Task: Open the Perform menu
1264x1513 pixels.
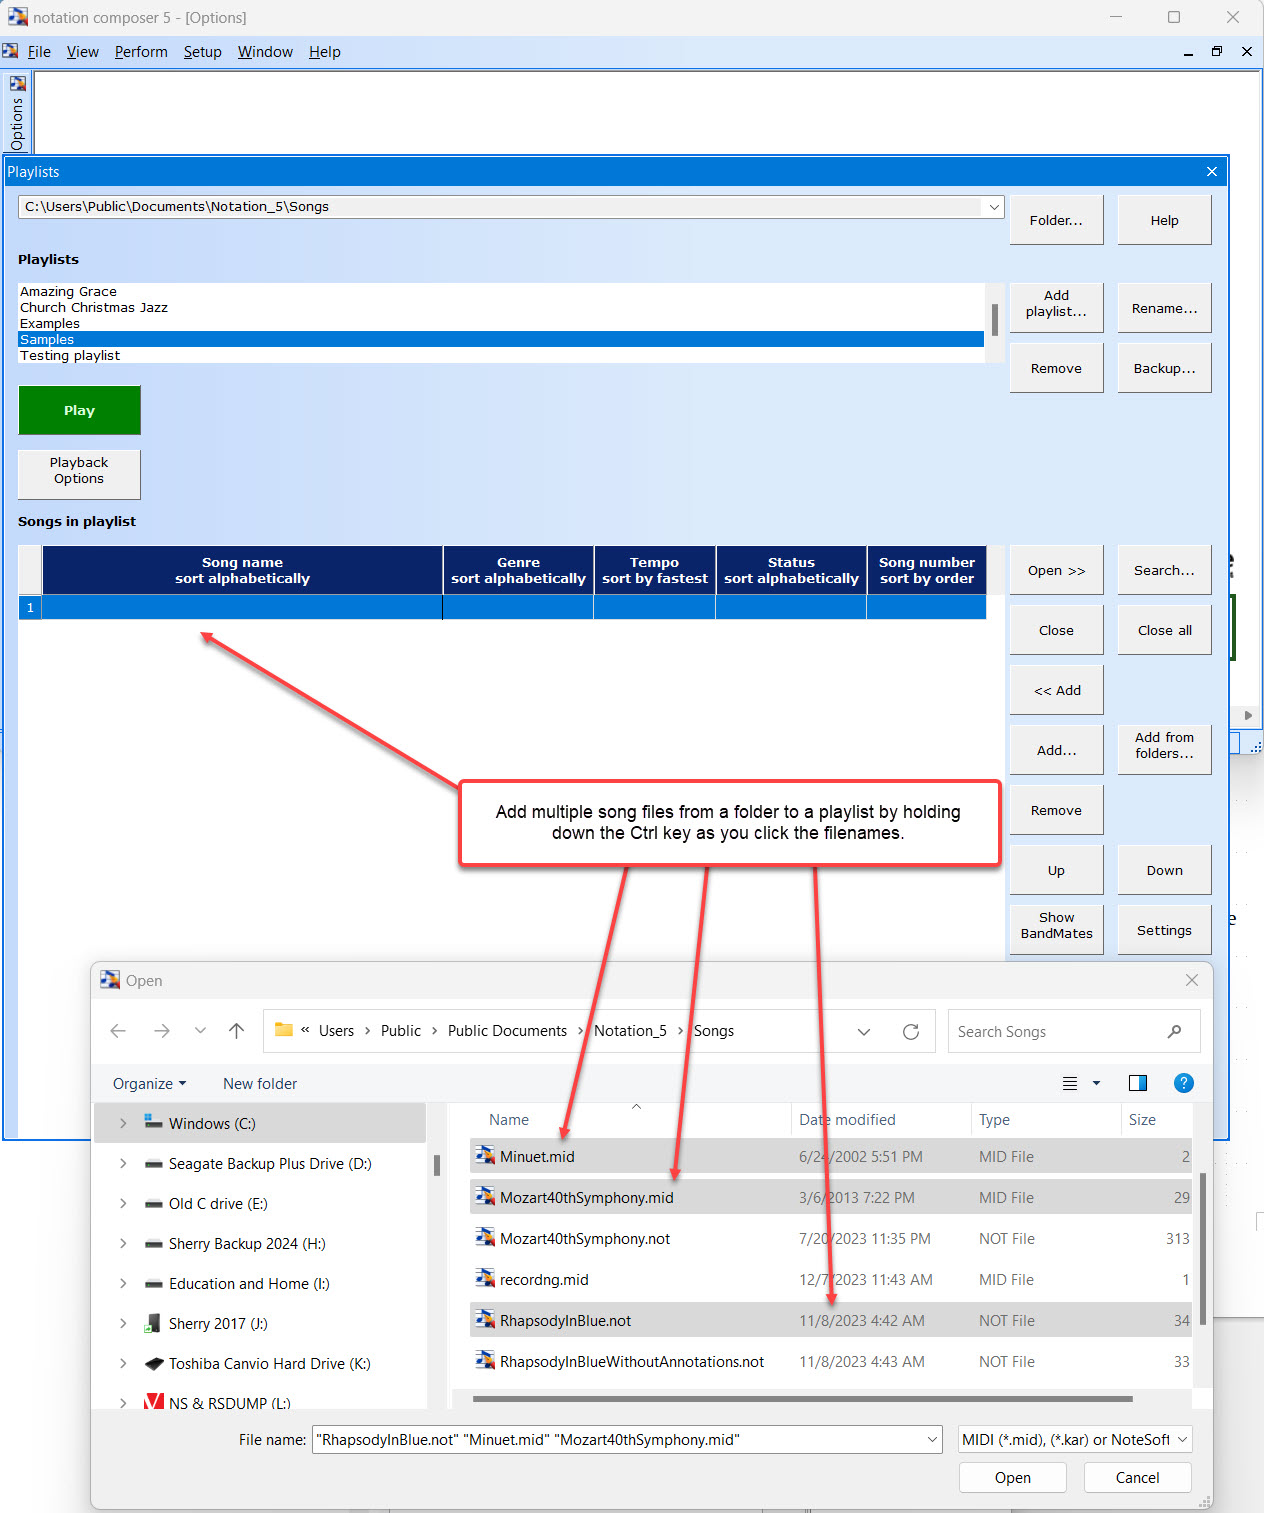Action: pyautogui.click(x=141, y=52)
